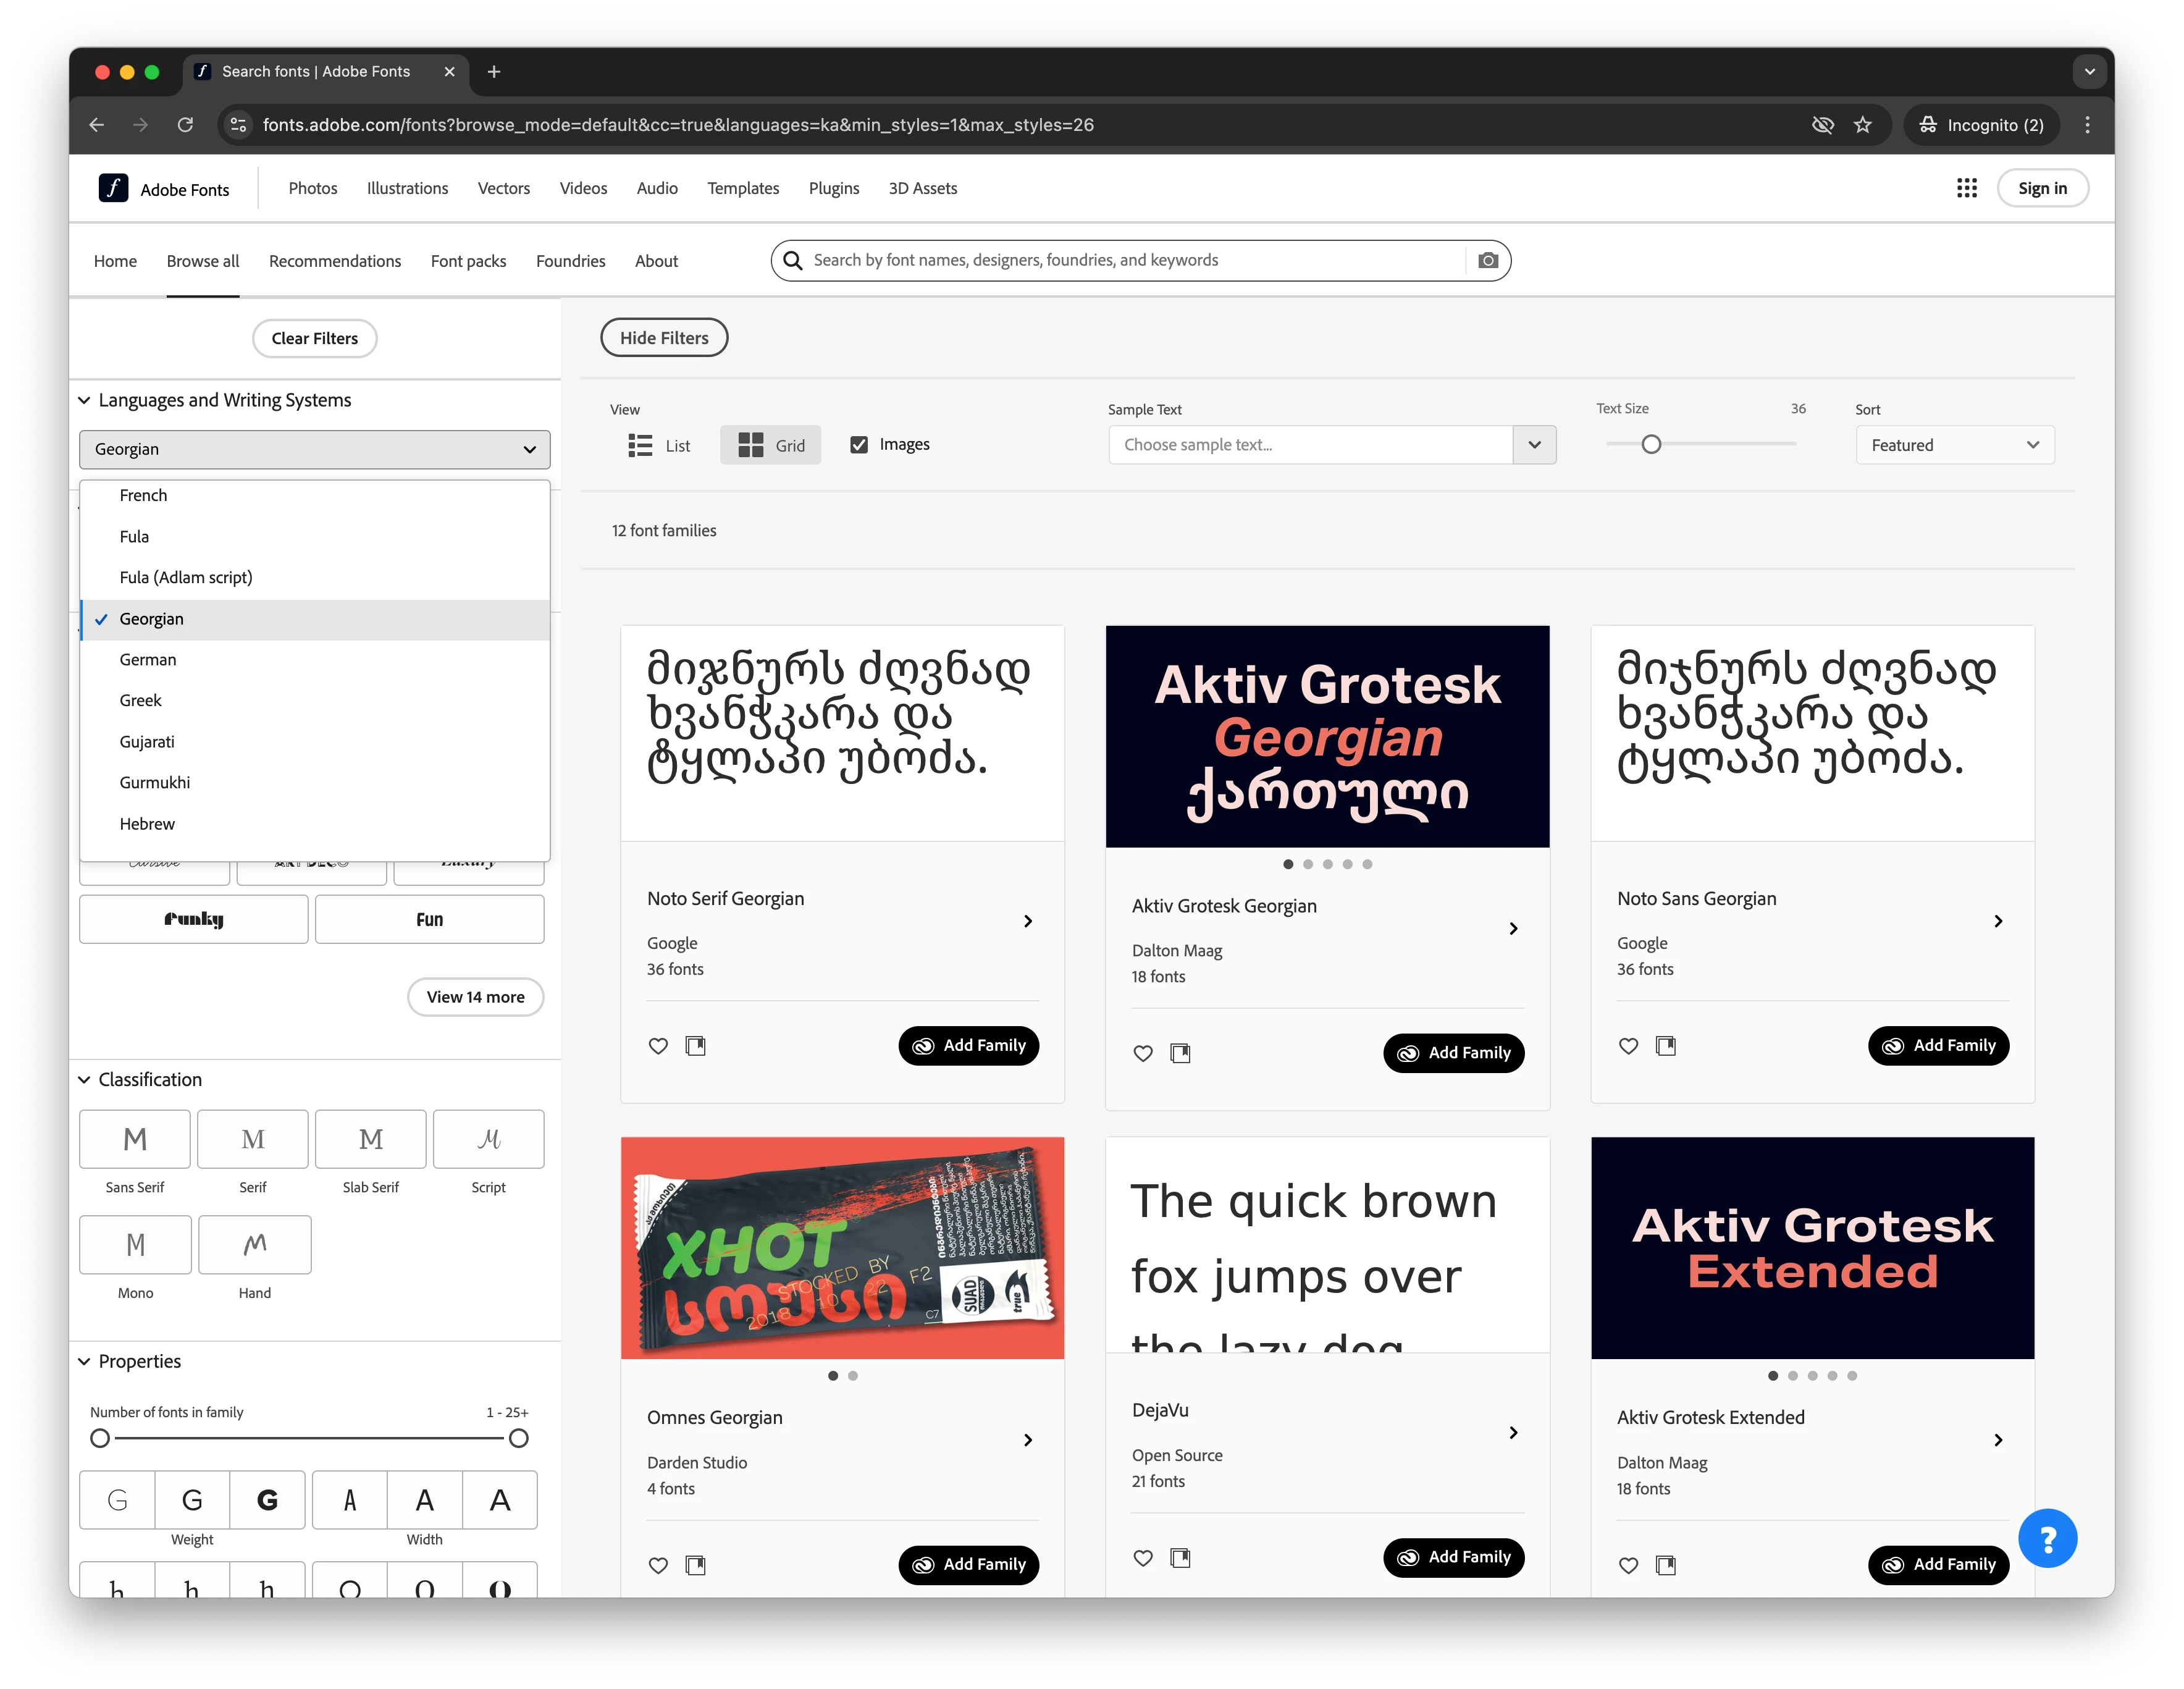Bookmark this page with star icon
2184x1689 pixels.
(x=1862, y=125)
